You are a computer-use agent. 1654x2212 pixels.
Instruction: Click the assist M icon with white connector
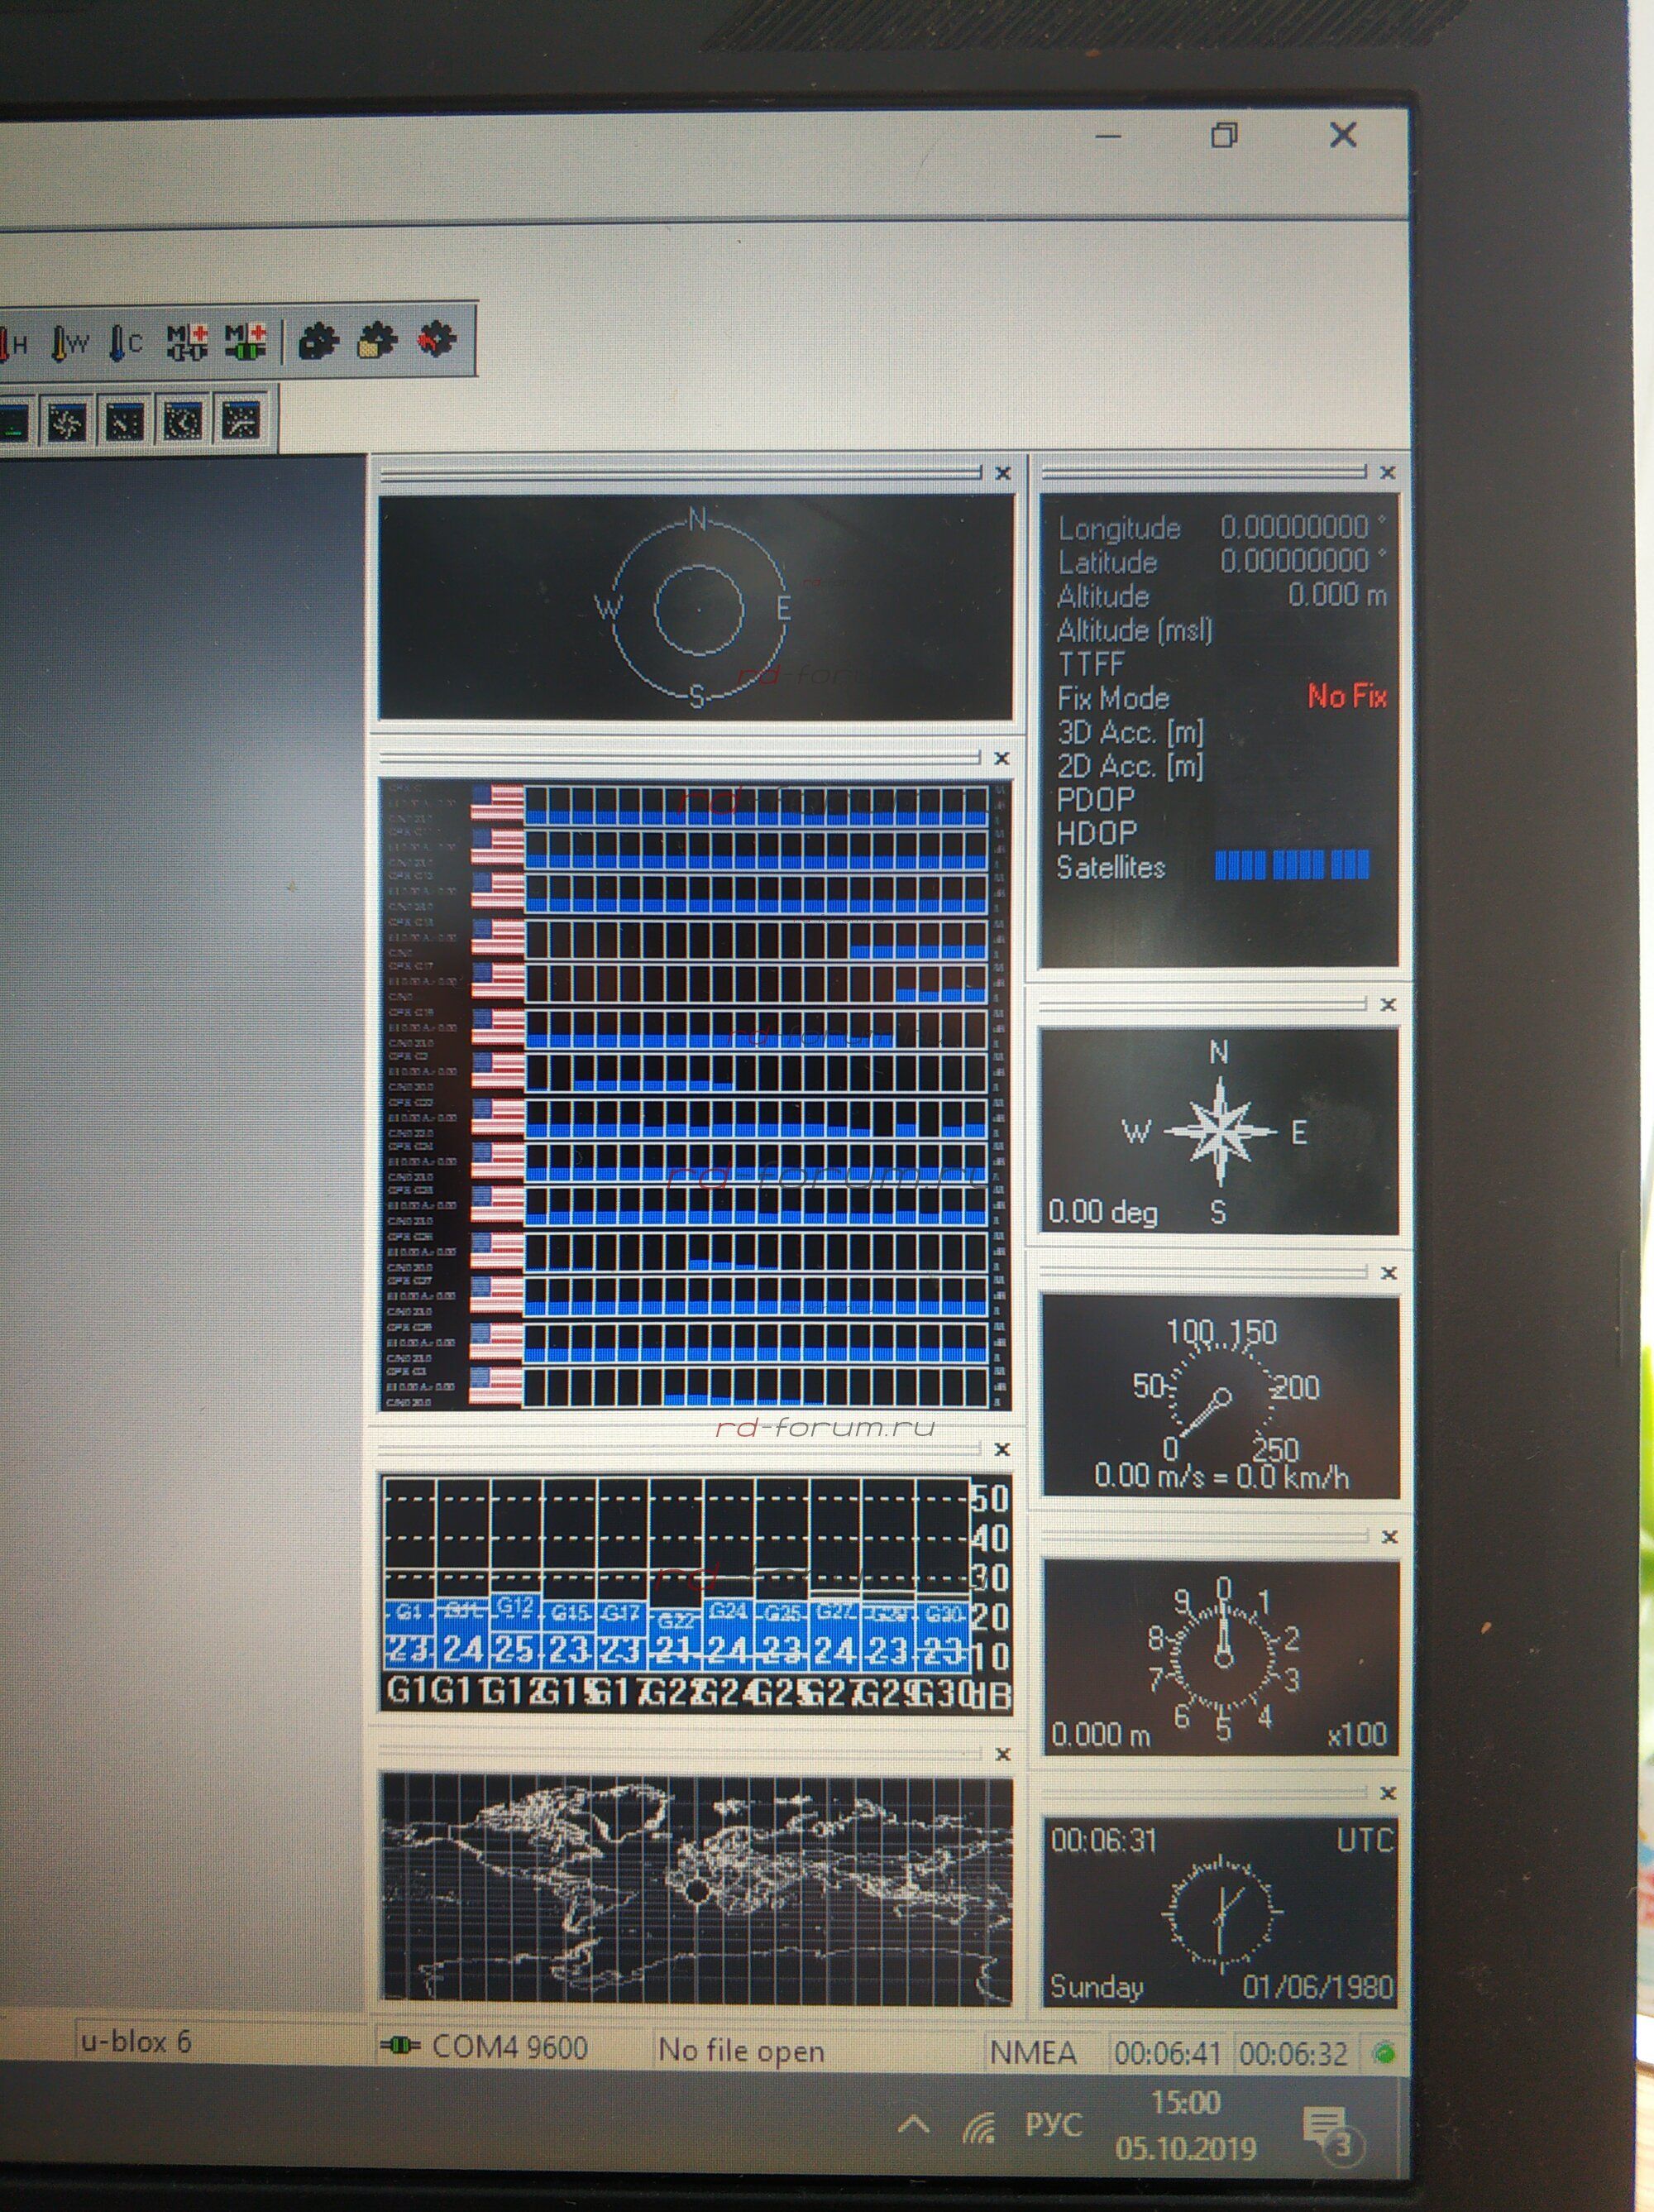(x=187, y=342)
